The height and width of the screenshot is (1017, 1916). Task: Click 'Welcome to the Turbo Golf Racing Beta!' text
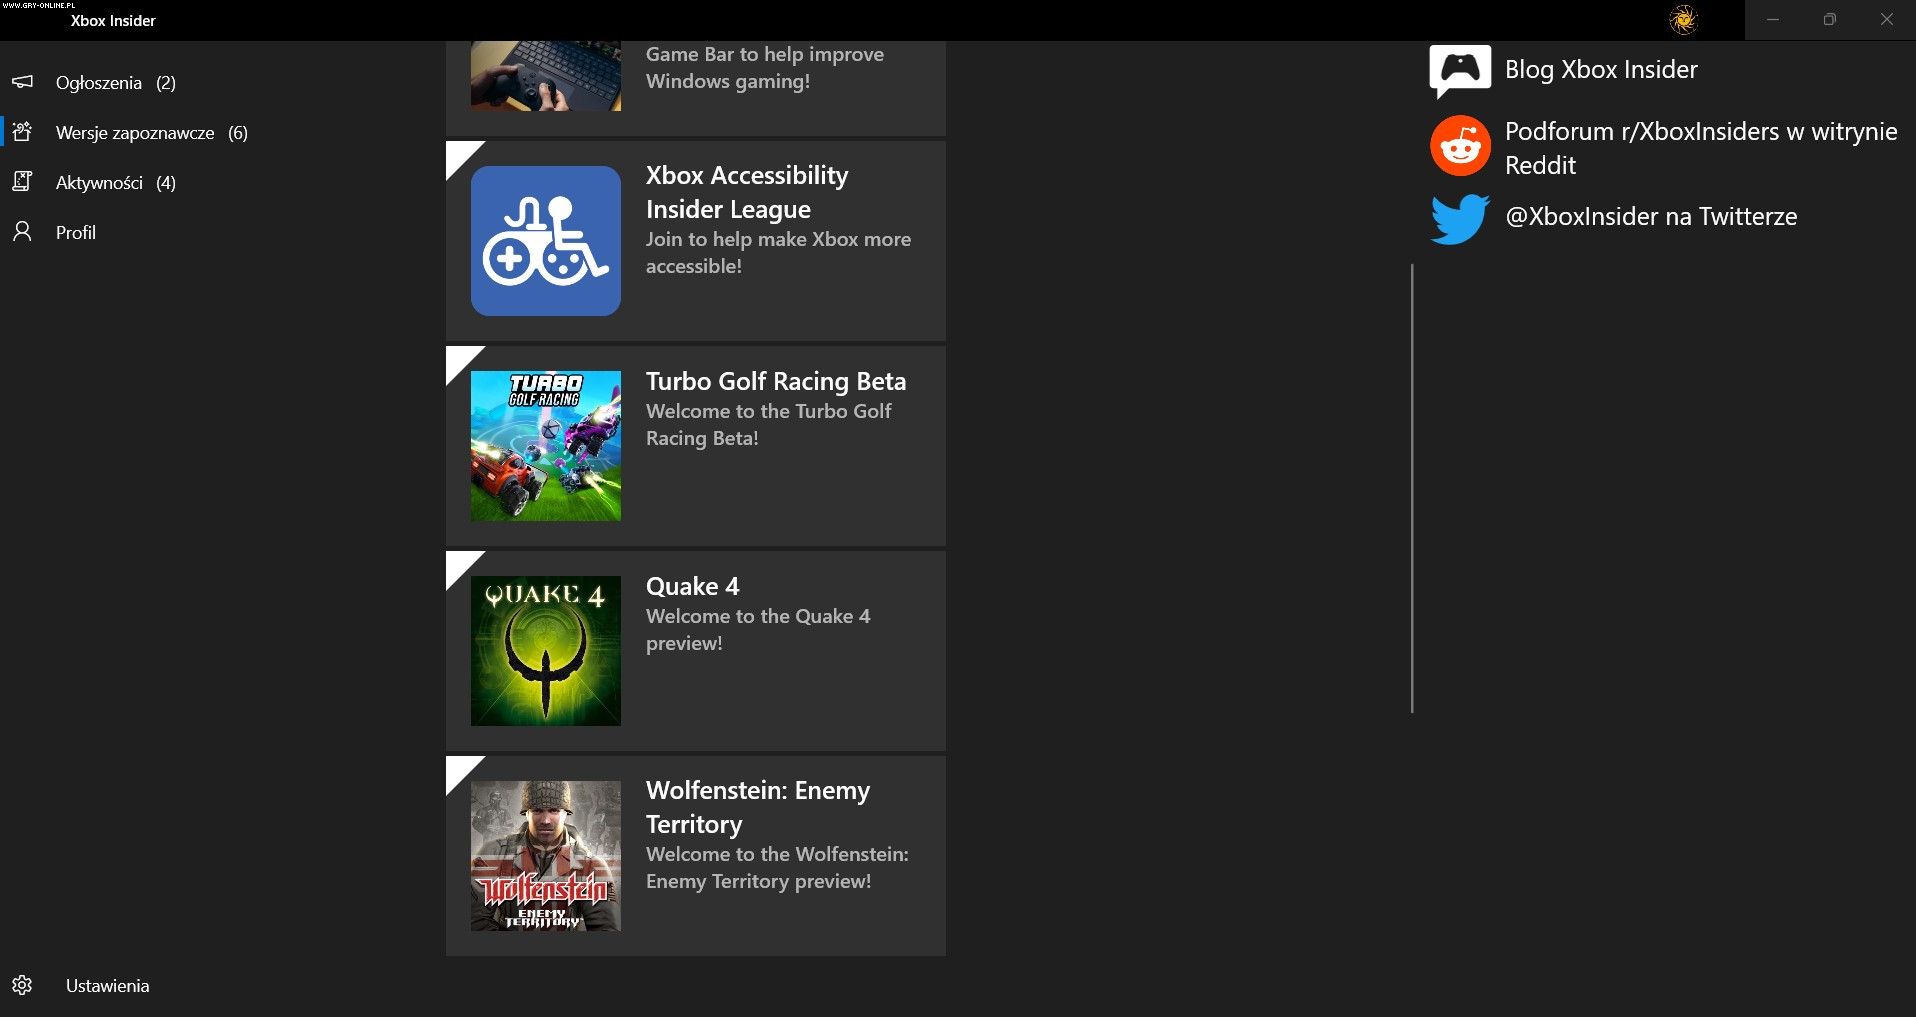pos(768,425)
